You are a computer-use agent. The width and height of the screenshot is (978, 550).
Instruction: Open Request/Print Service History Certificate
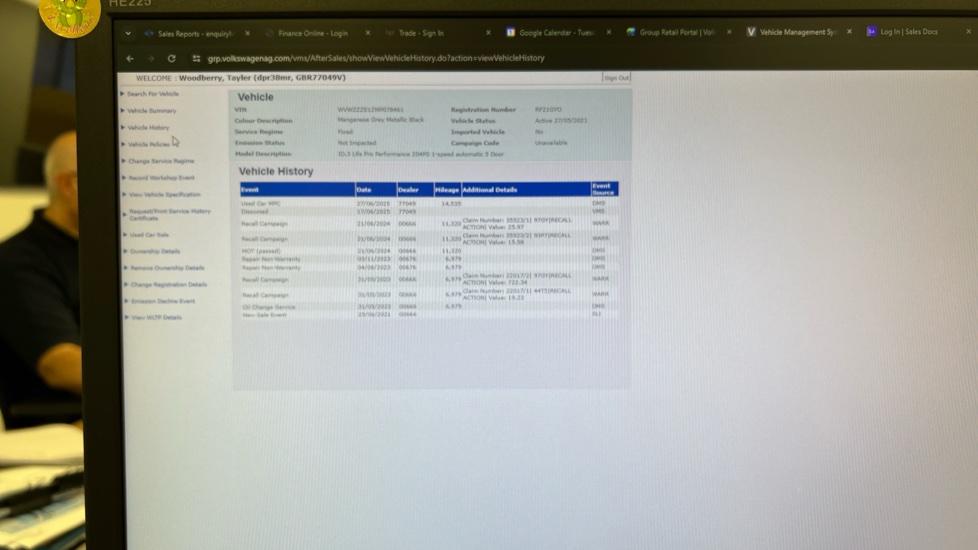[170, 215]
